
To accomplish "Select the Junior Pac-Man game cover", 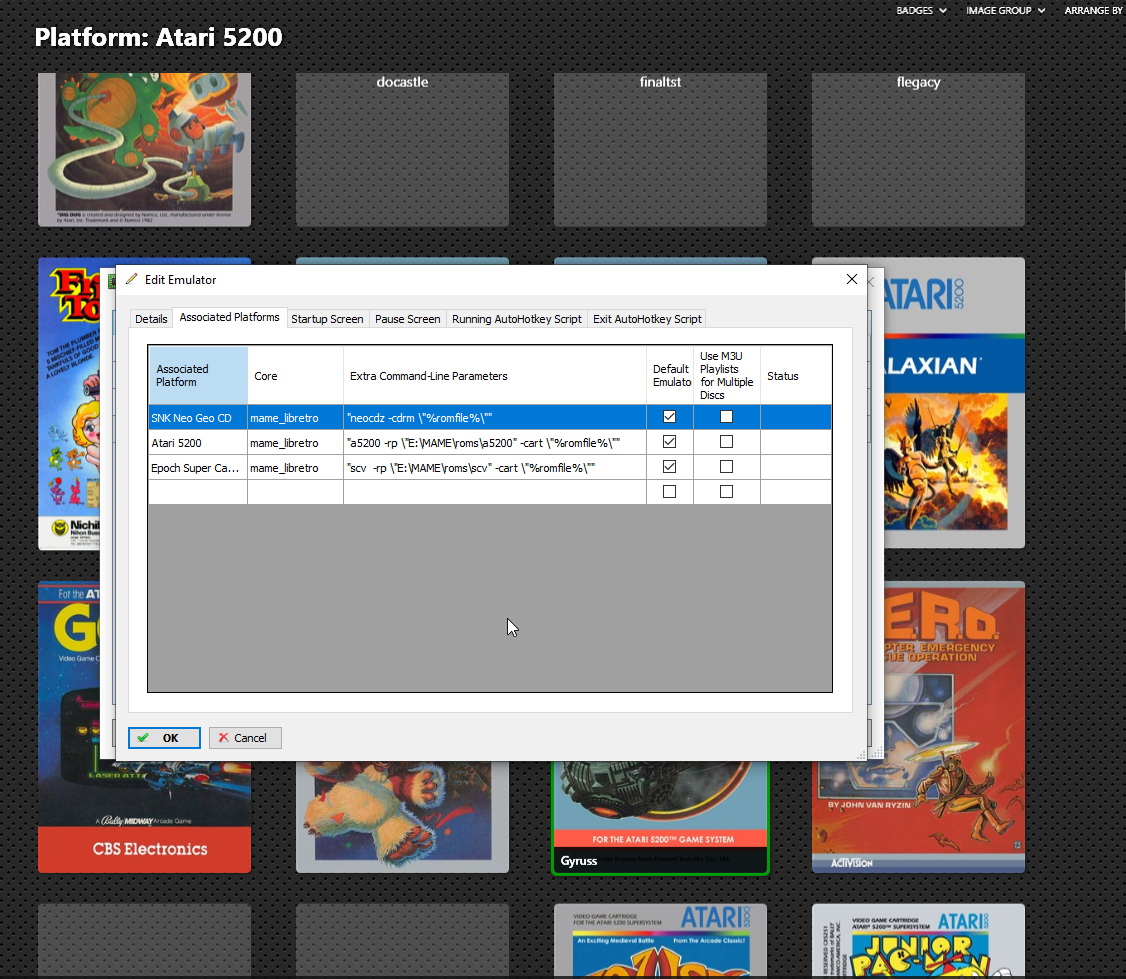I will click(918, 941).
